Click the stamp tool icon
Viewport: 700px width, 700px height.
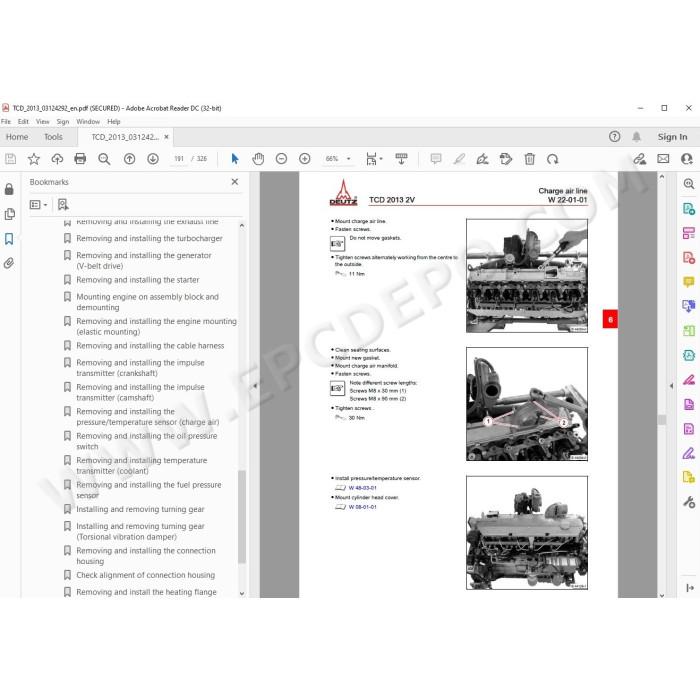[506, 159]
